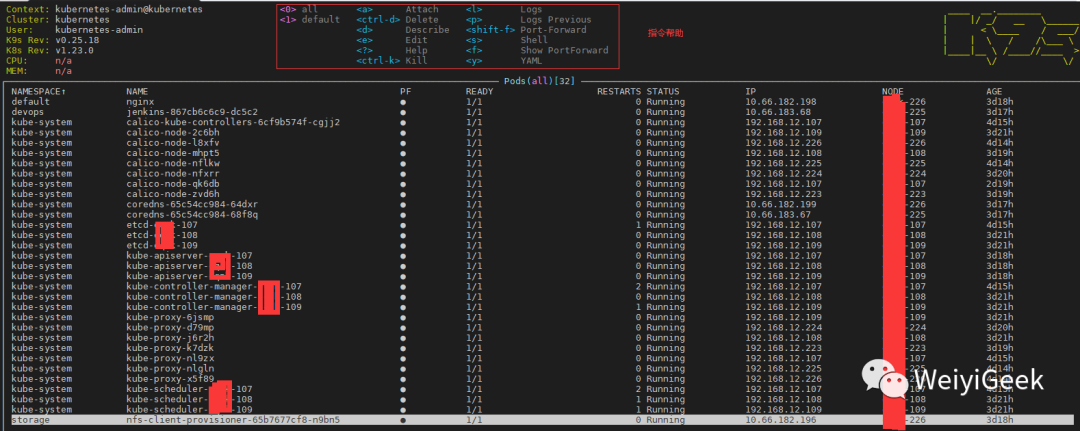Select the calico-node-2c6bh pod
Image resolution: width=1080 pixels, height=431 pixels.
pos(173,132)
